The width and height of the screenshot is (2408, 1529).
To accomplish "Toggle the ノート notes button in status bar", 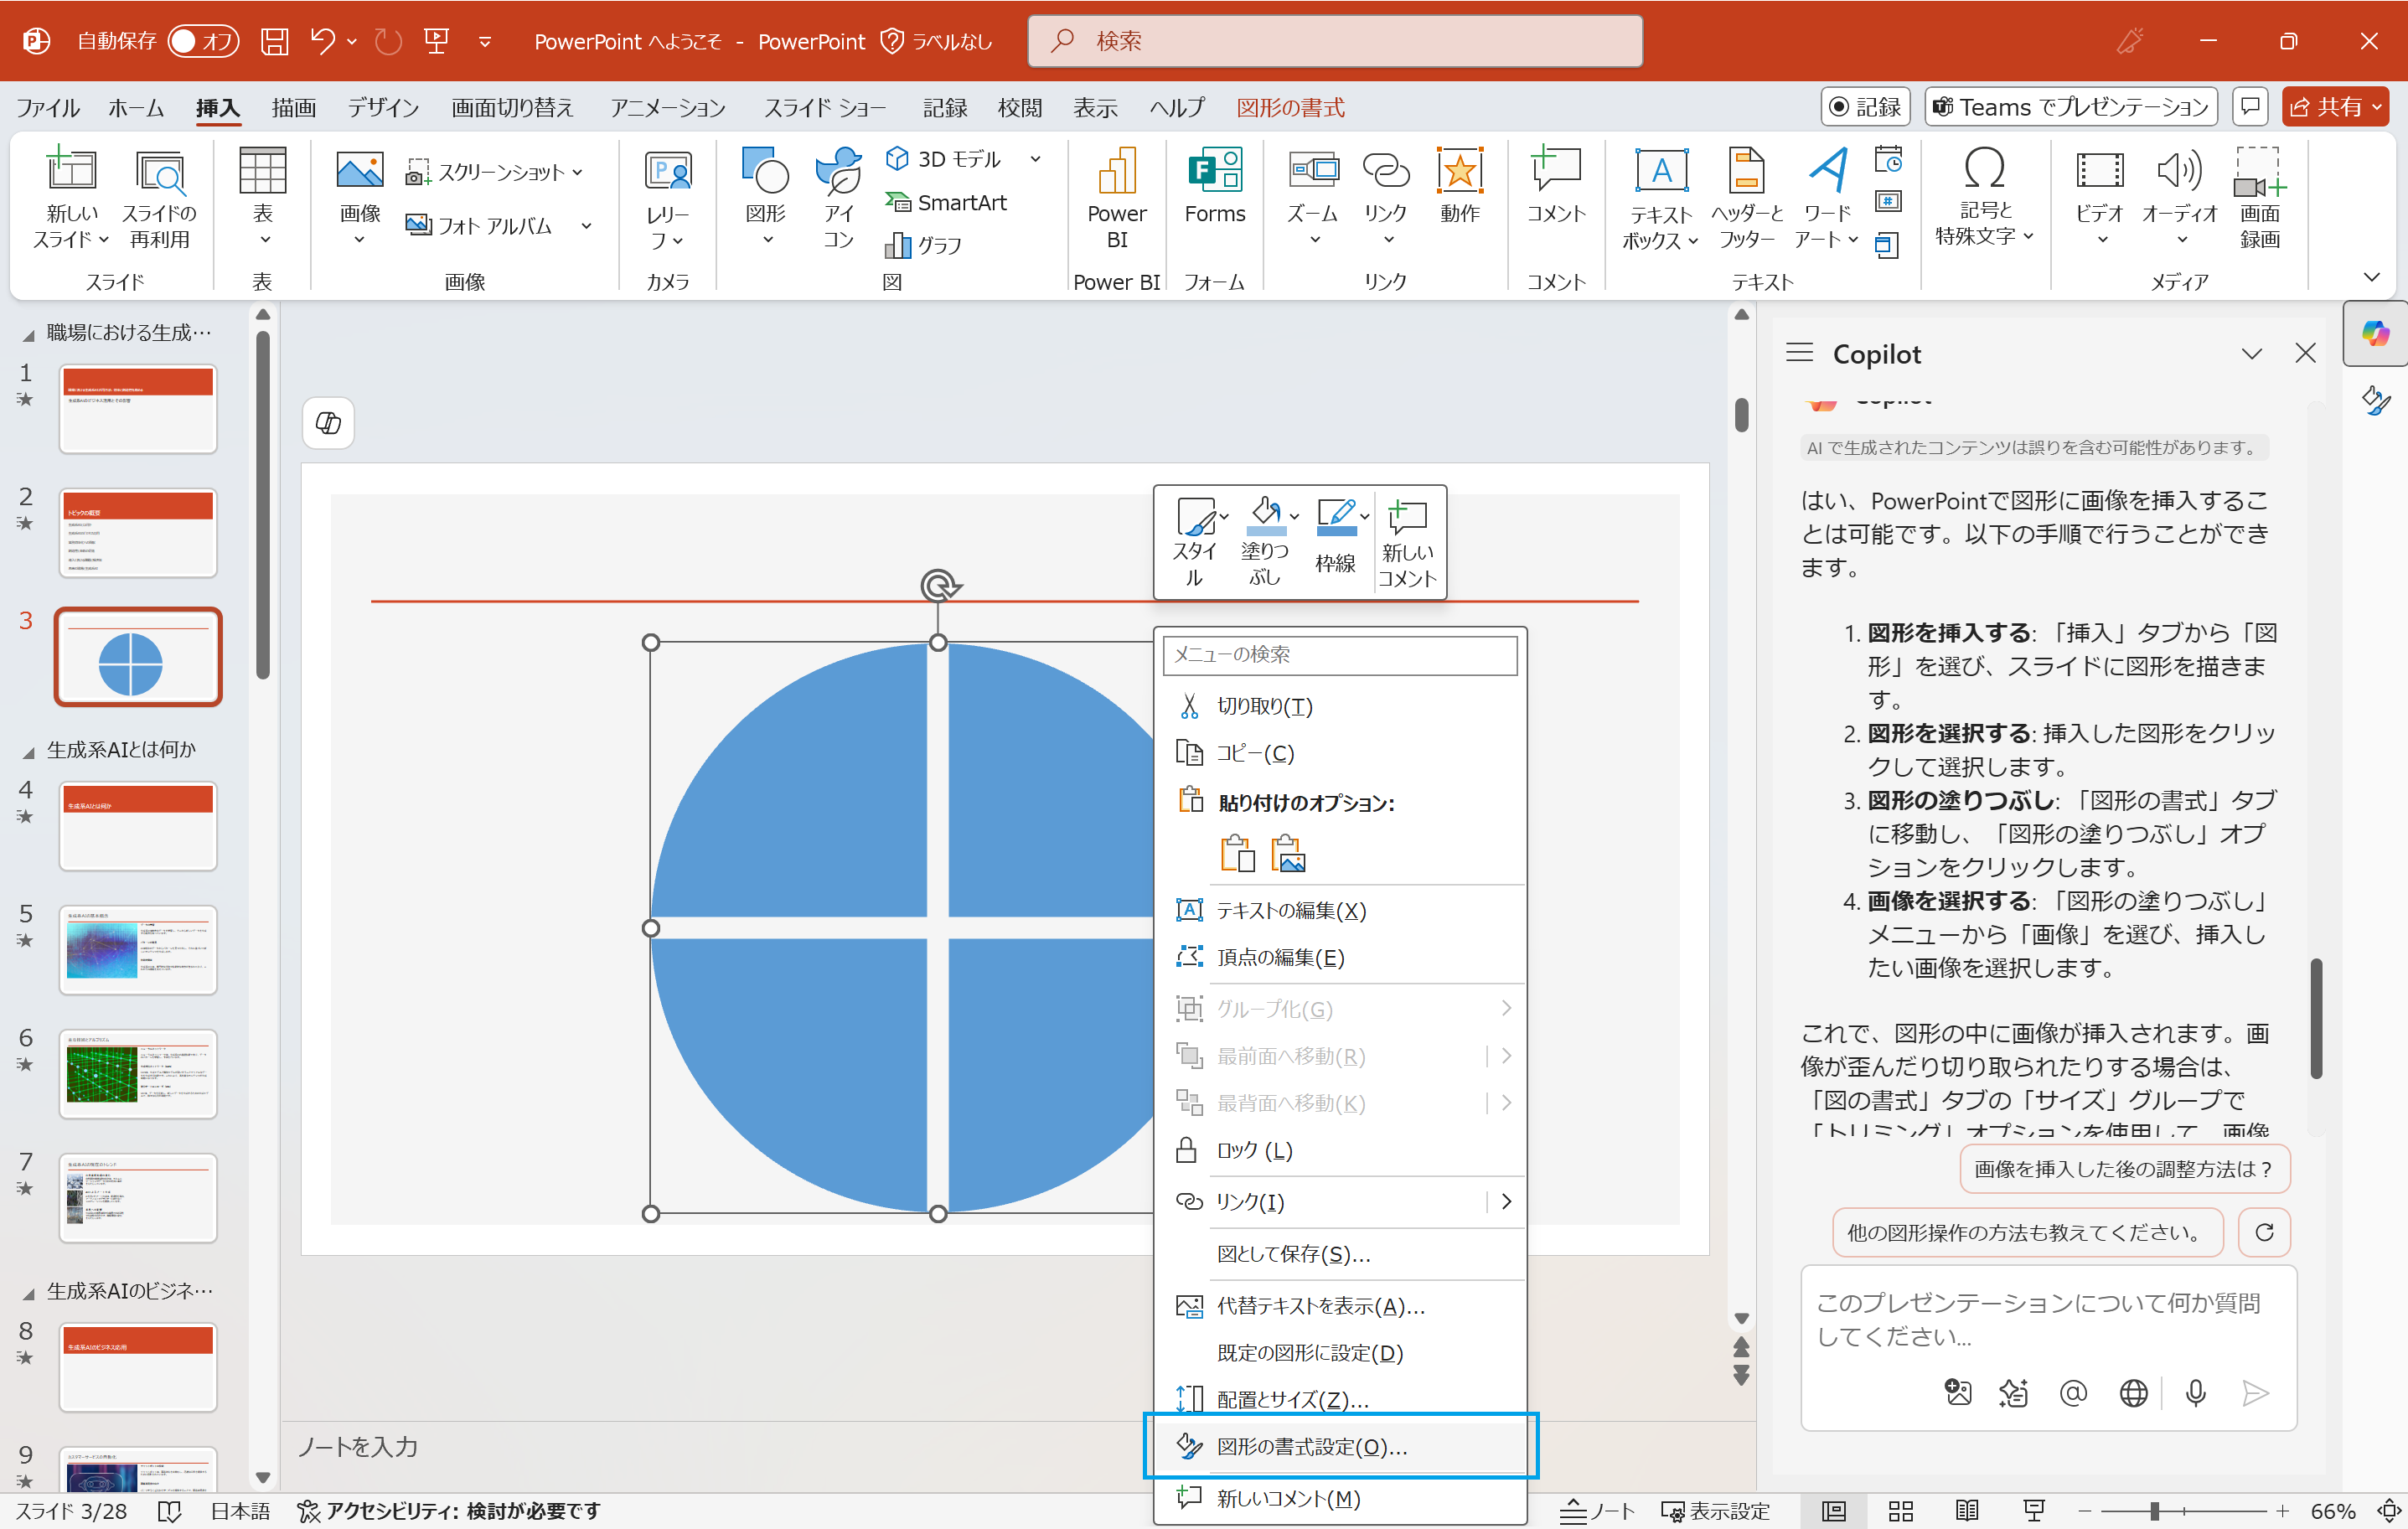I will (1596, 1510).
